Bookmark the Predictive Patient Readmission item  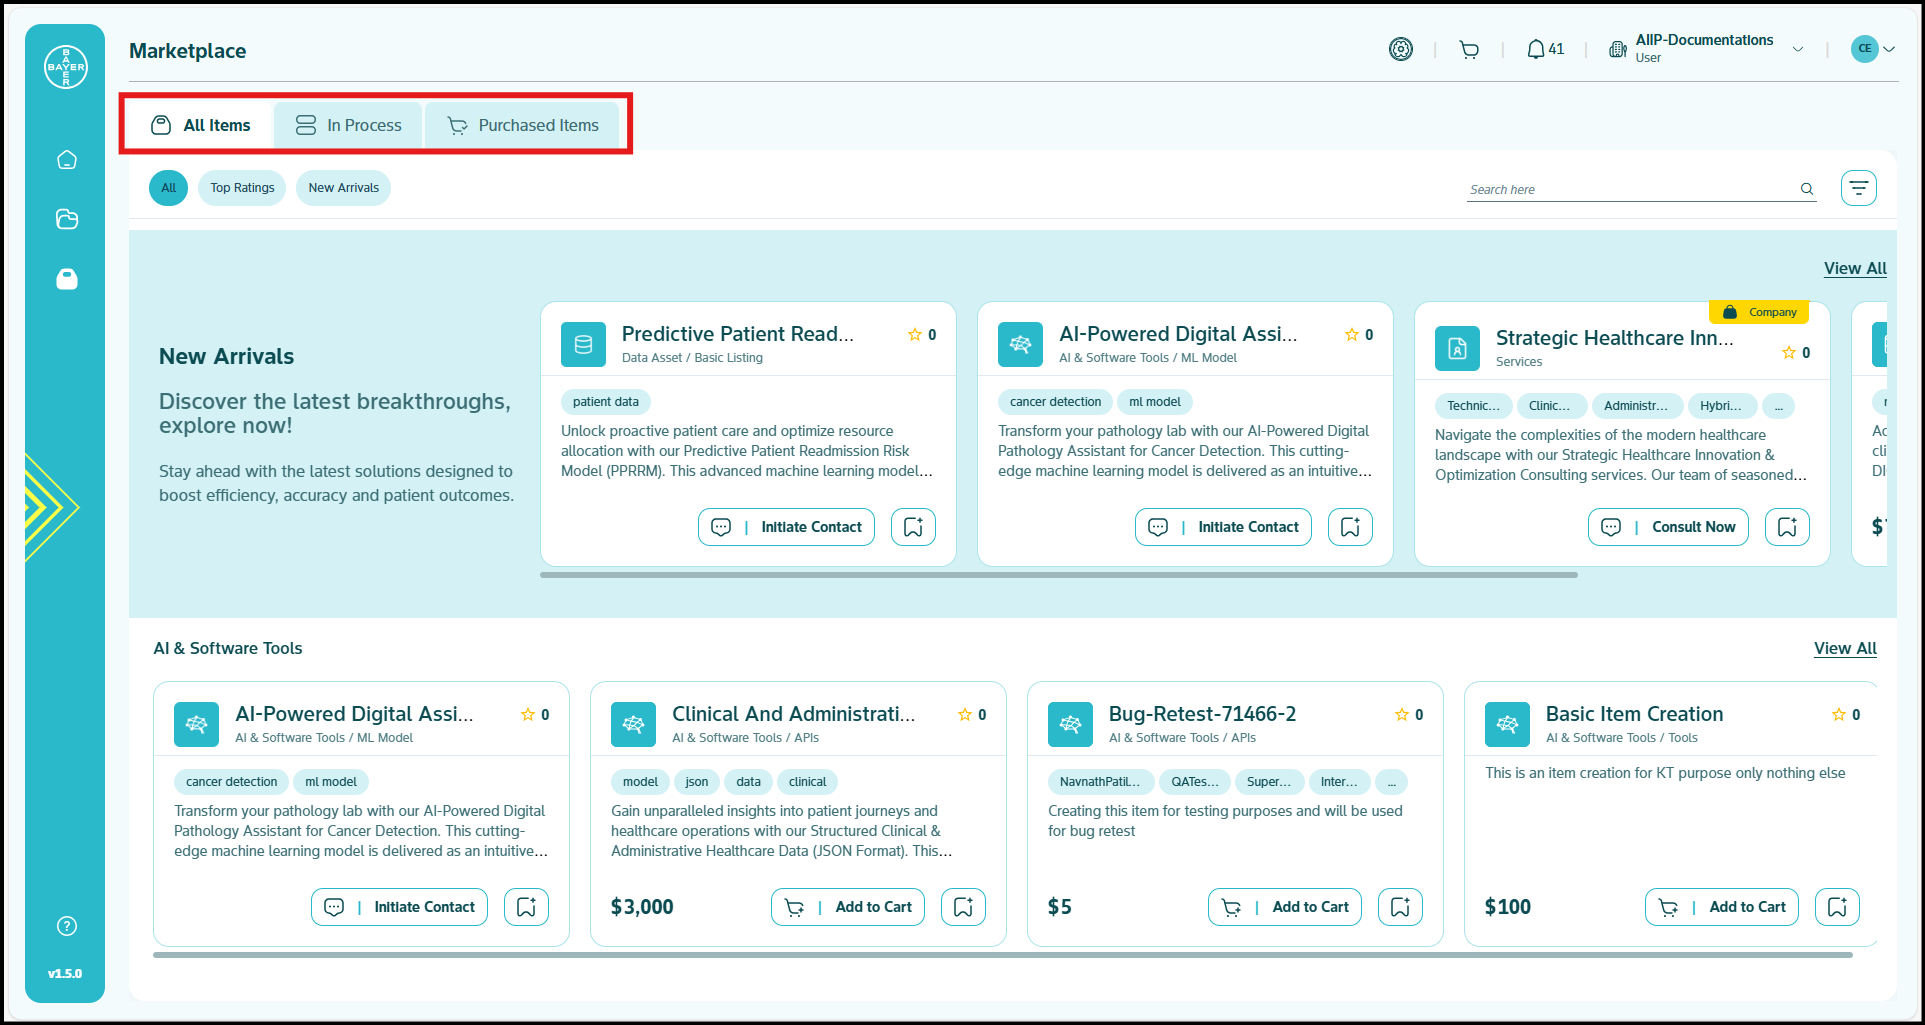click(913, 526)
